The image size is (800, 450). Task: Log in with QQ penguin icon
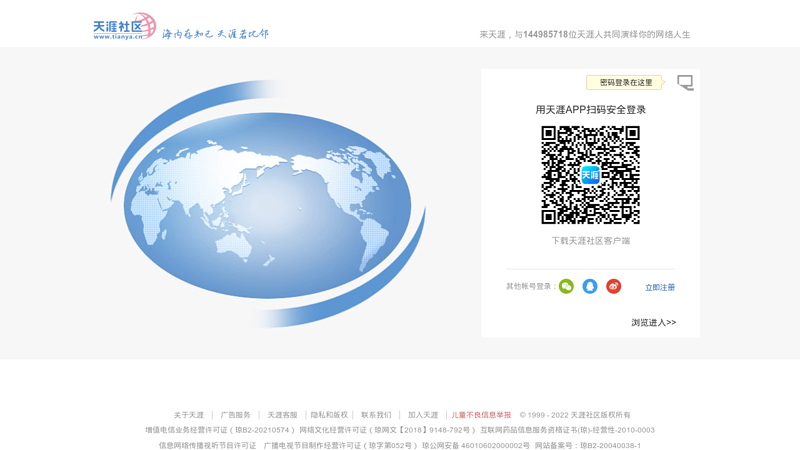(590, 286)
